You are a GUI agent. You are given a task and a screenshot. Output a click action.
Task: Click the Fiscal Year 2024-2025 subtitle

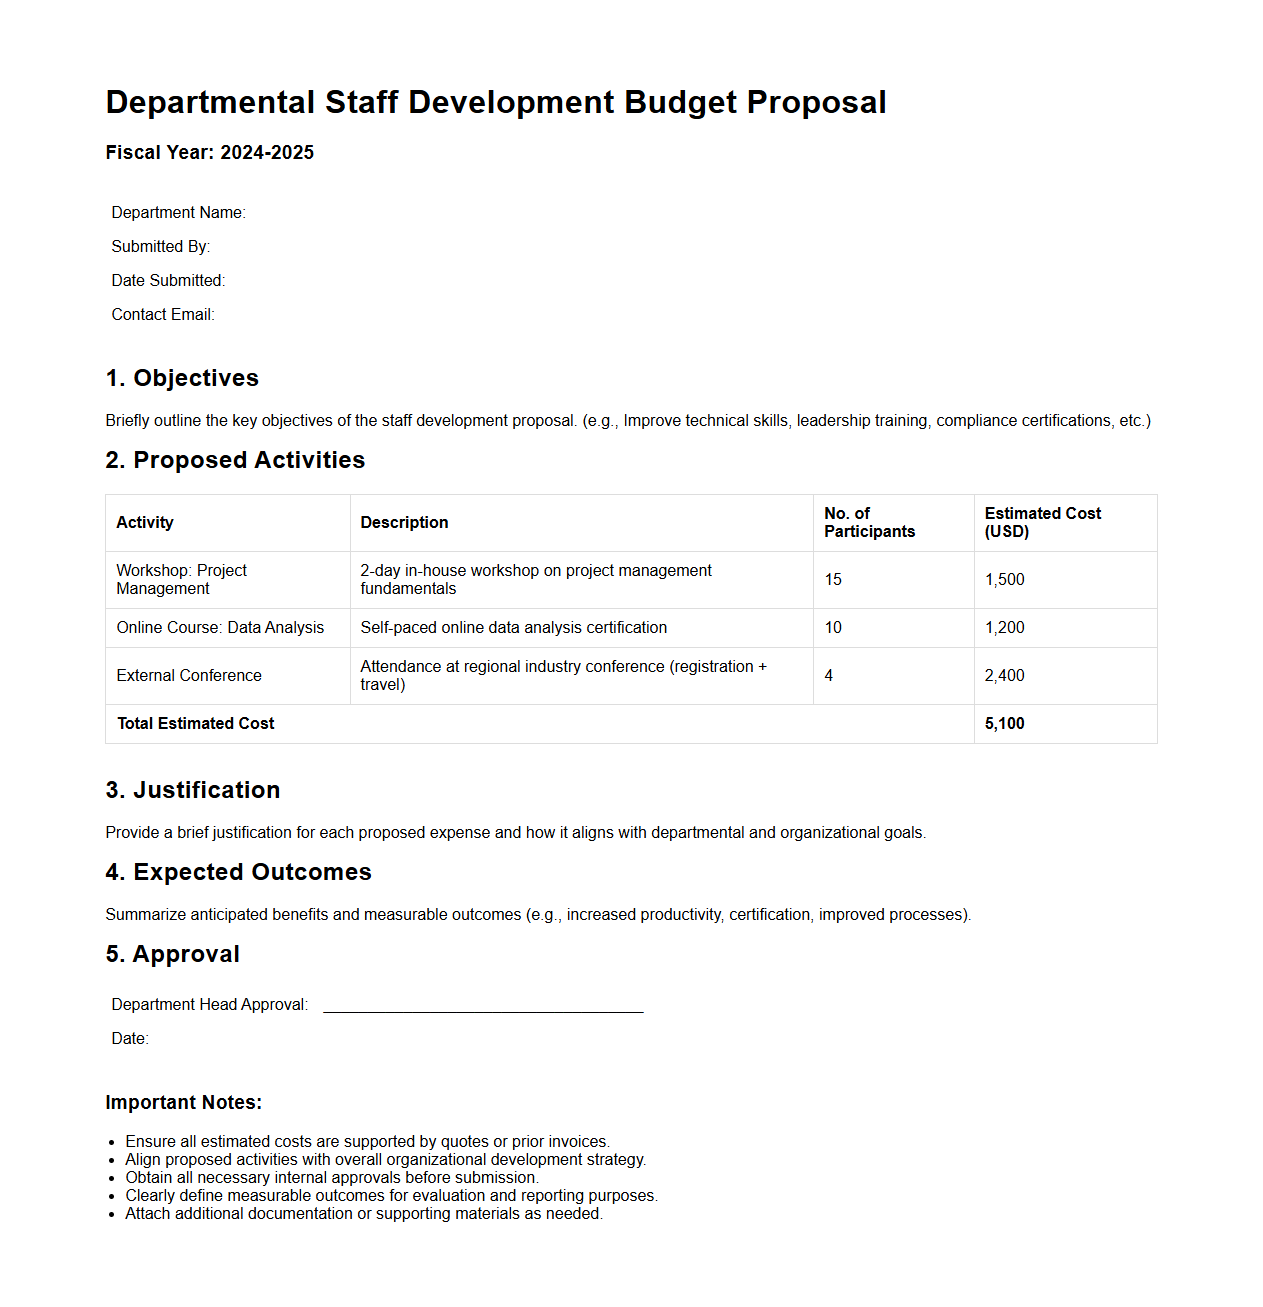[x=210, y=153]
